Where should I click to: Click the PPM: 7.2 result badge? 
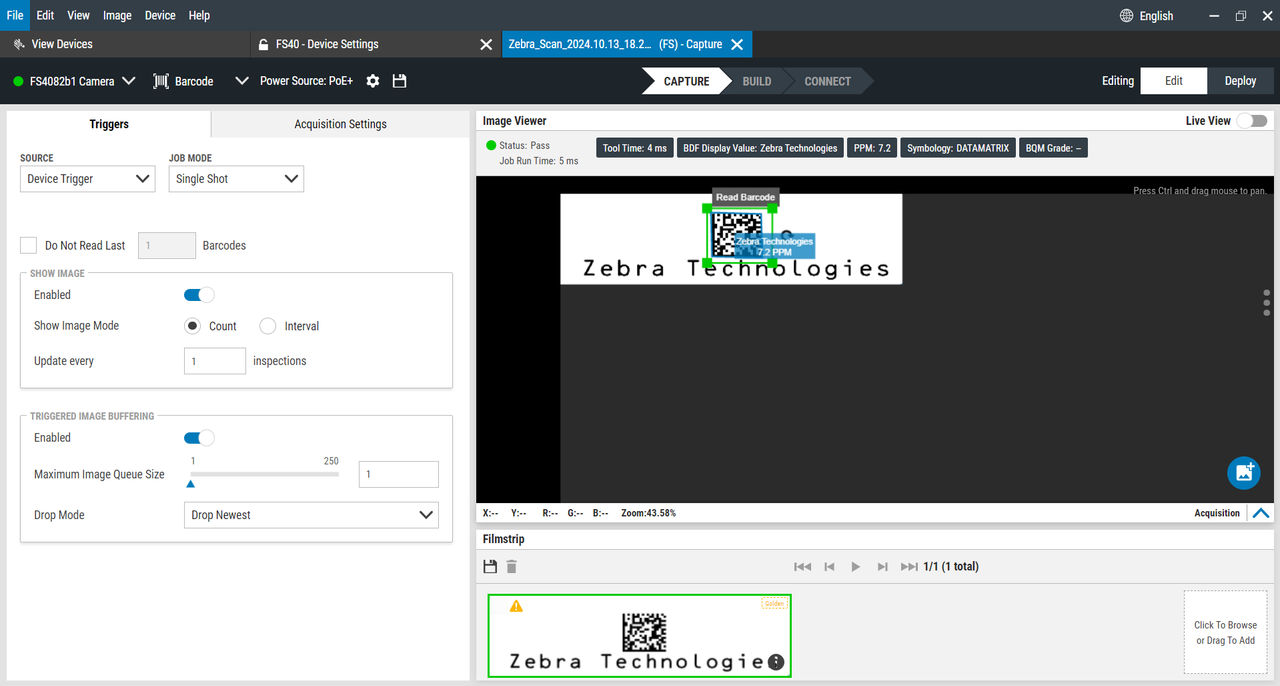click(872, 148)
